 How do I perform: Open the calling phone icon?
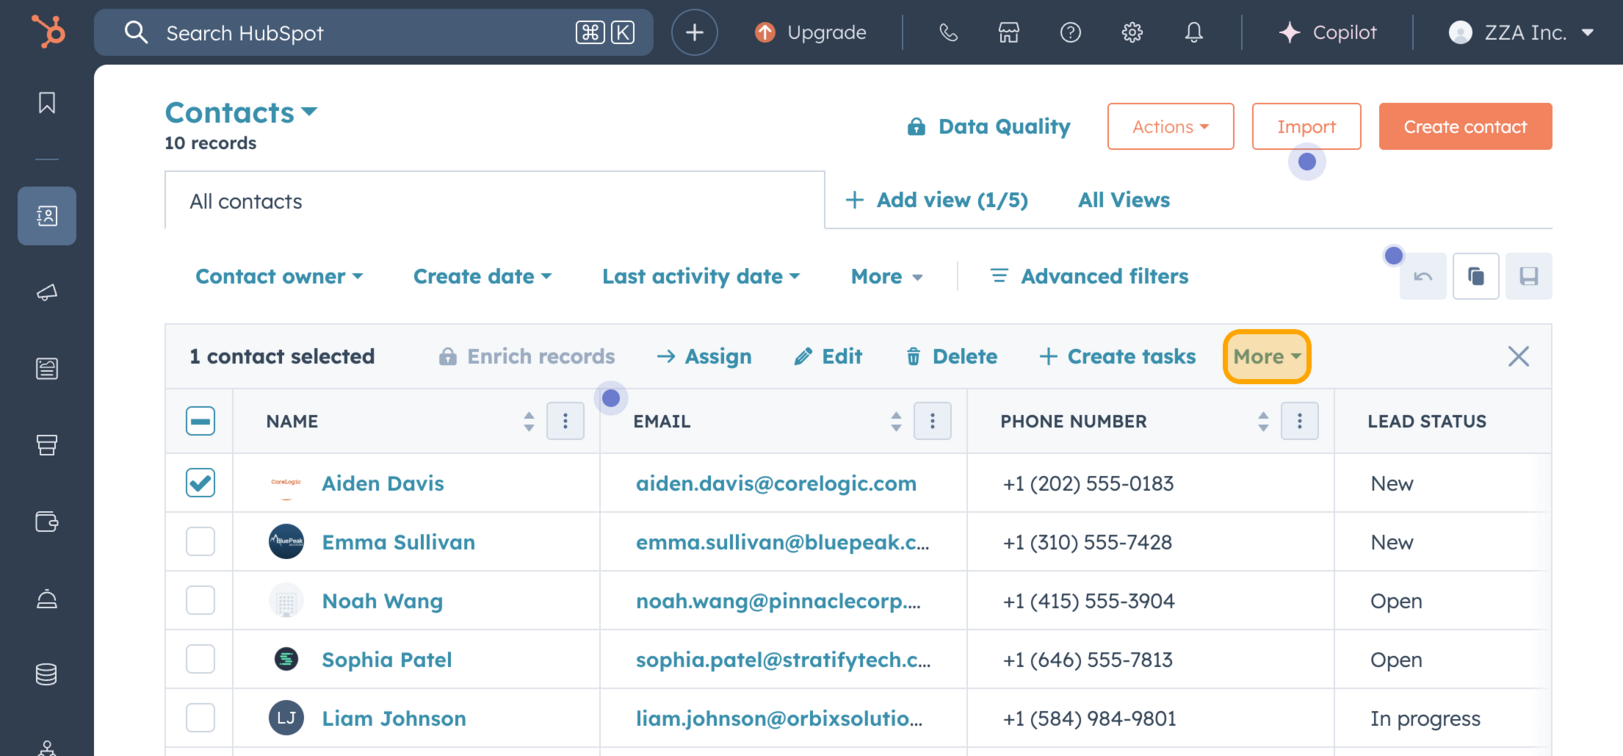tap(948, 33)
